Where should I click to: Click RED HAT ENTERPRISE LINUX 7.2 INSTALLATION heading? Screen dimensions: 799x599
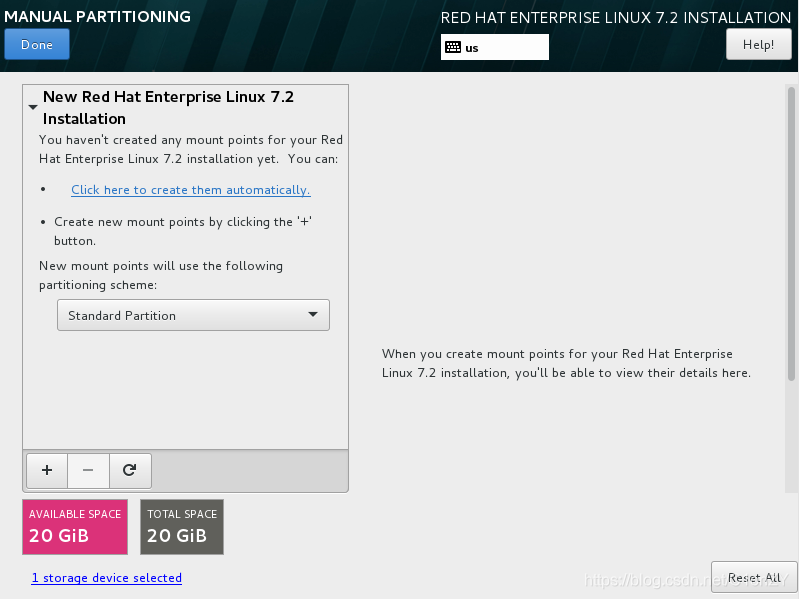(x=616, y=17)
